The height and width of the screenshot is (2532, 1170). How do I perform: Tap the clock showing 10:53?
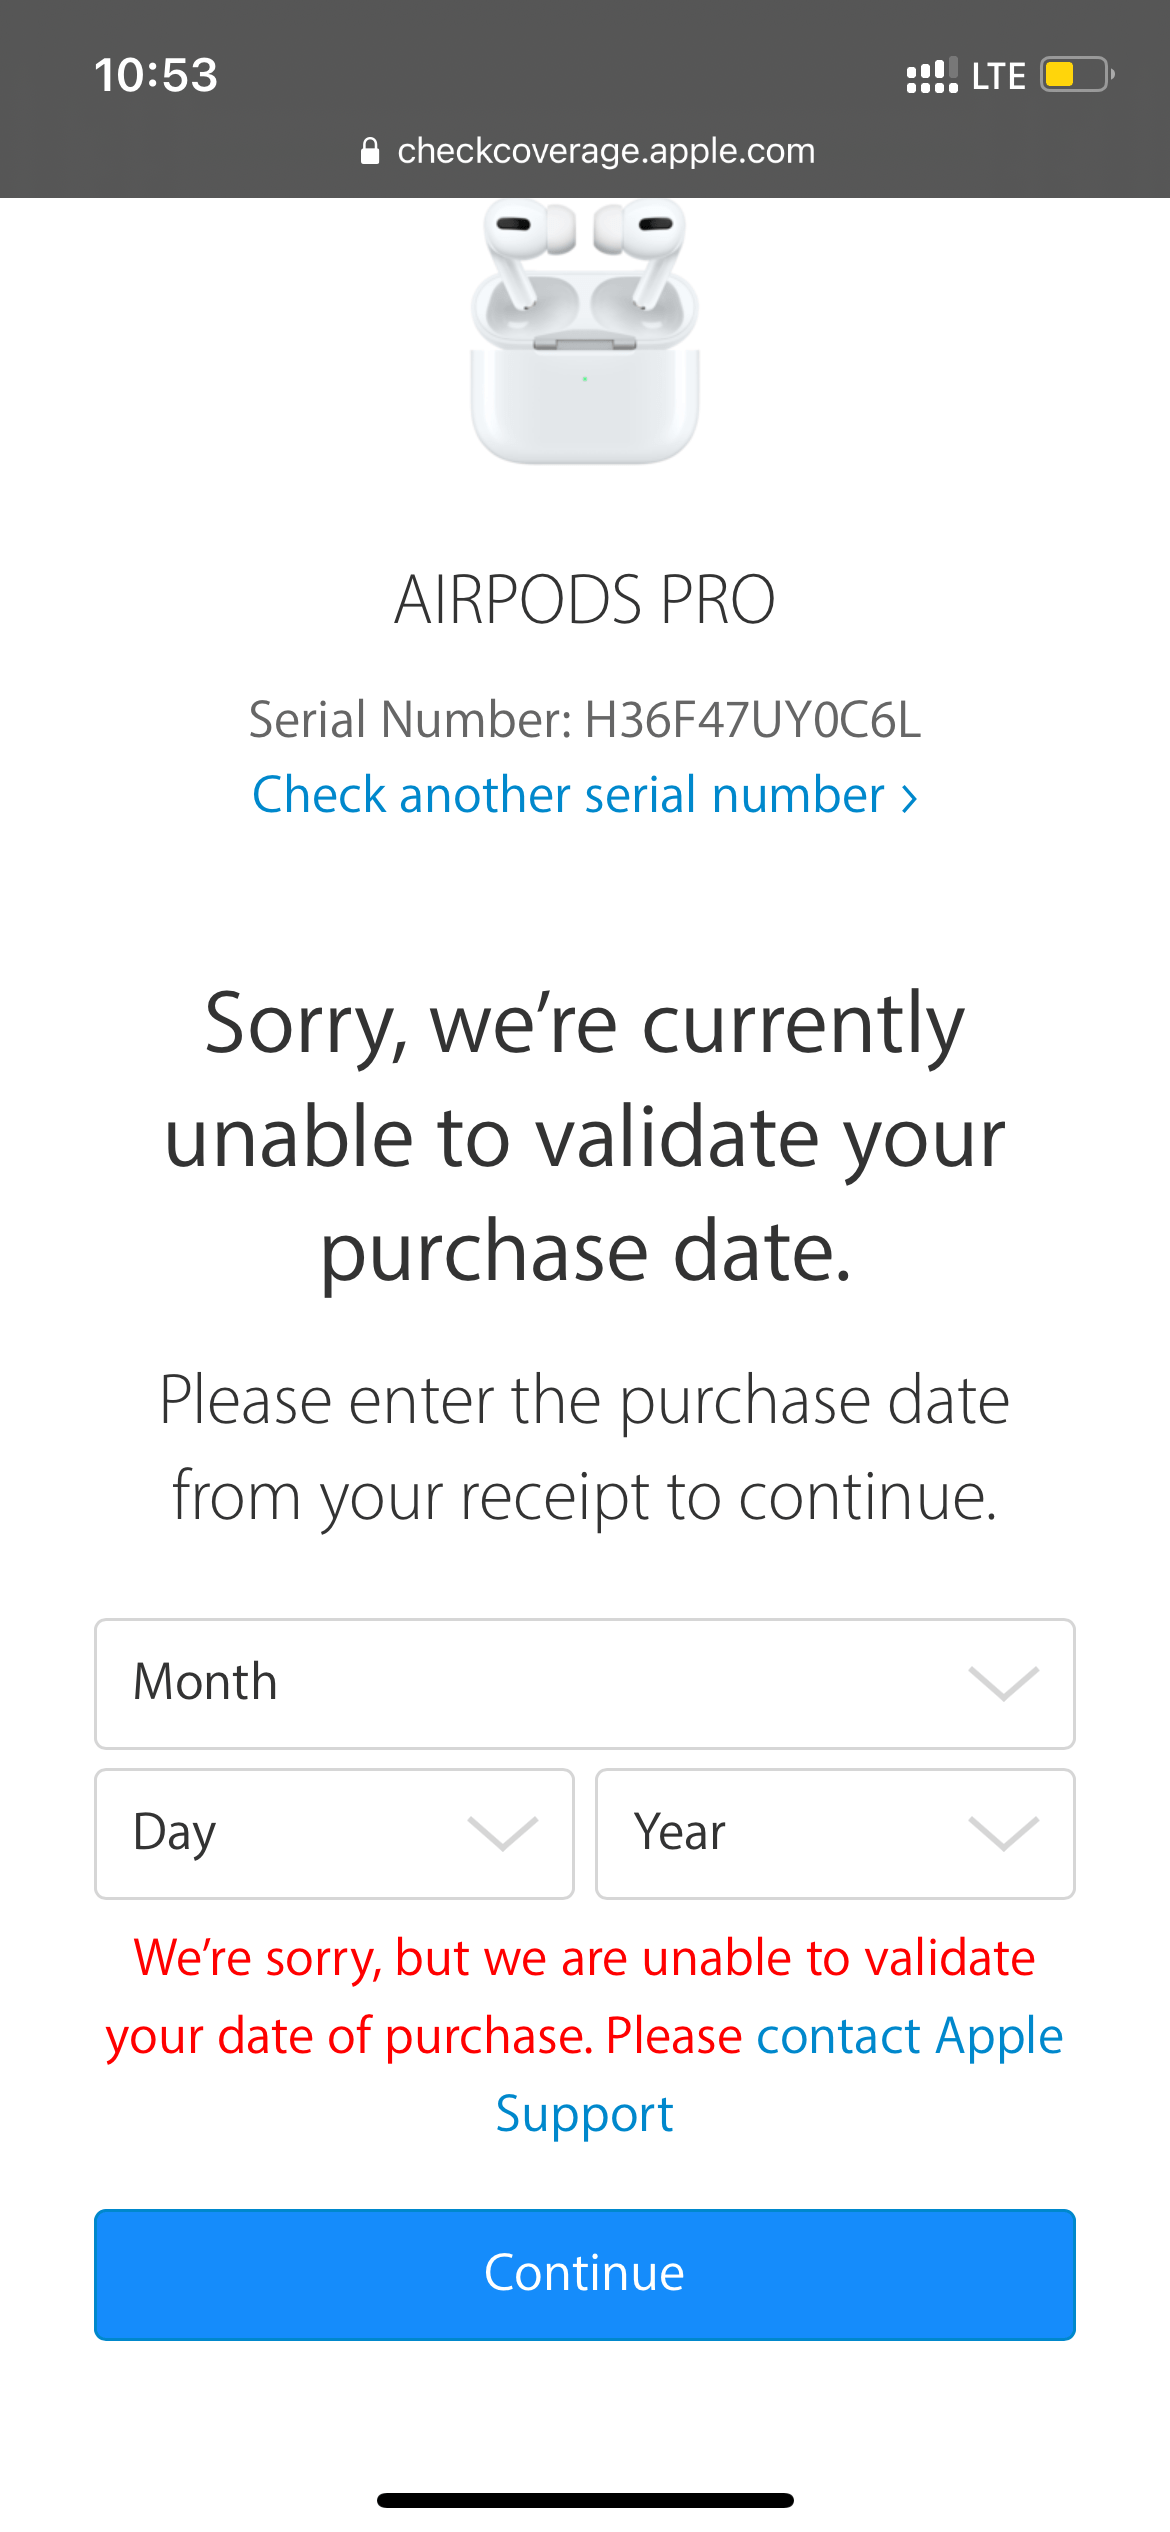coord(155,74)
